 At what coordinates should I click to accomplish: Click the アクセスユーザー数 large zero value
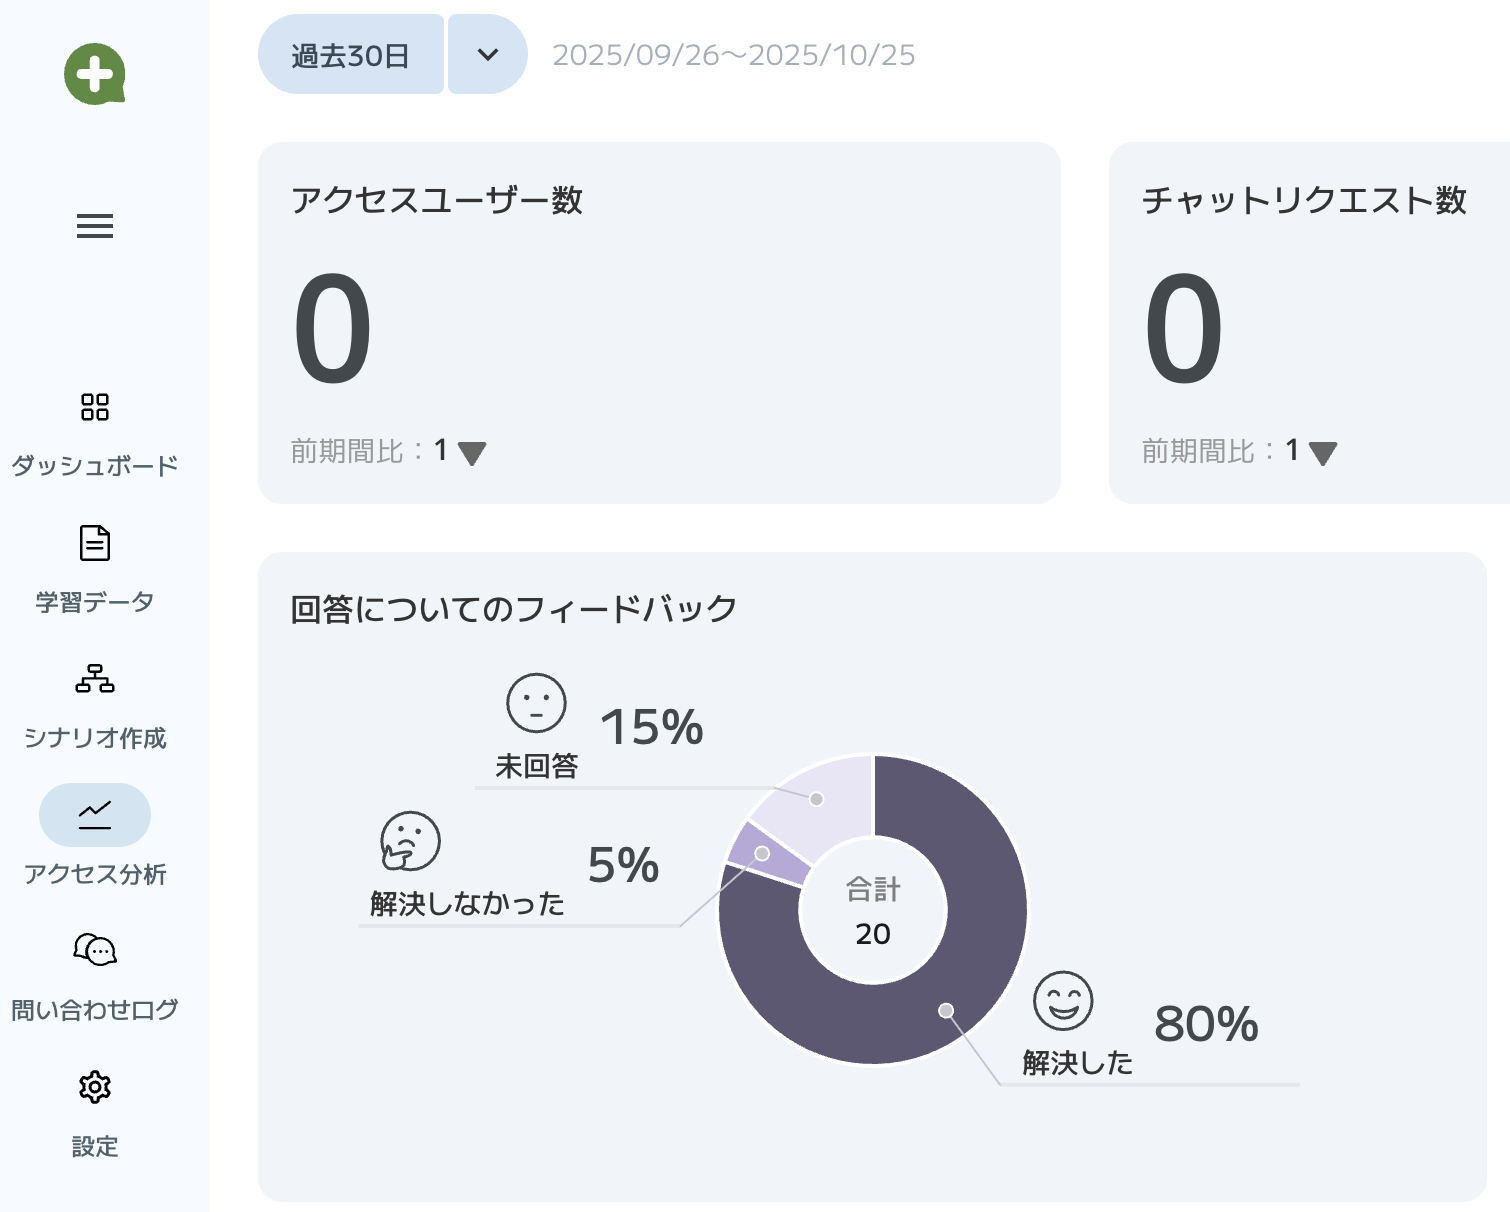[333, 329]
